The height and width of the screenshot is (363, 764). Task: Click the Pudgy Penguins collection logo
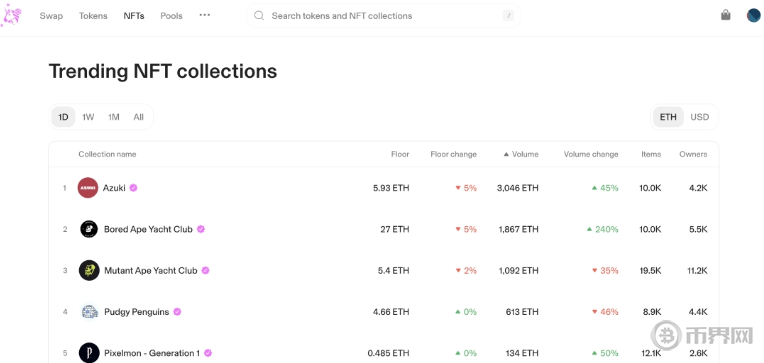coord(90,312)
